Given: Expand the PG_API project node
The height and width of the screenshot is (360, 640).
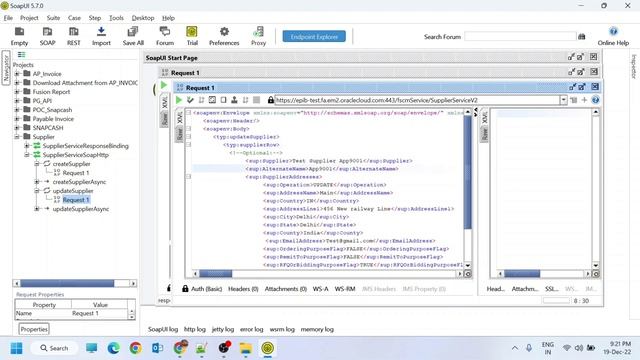Looking at the screenshot, I should click(17, 101).
